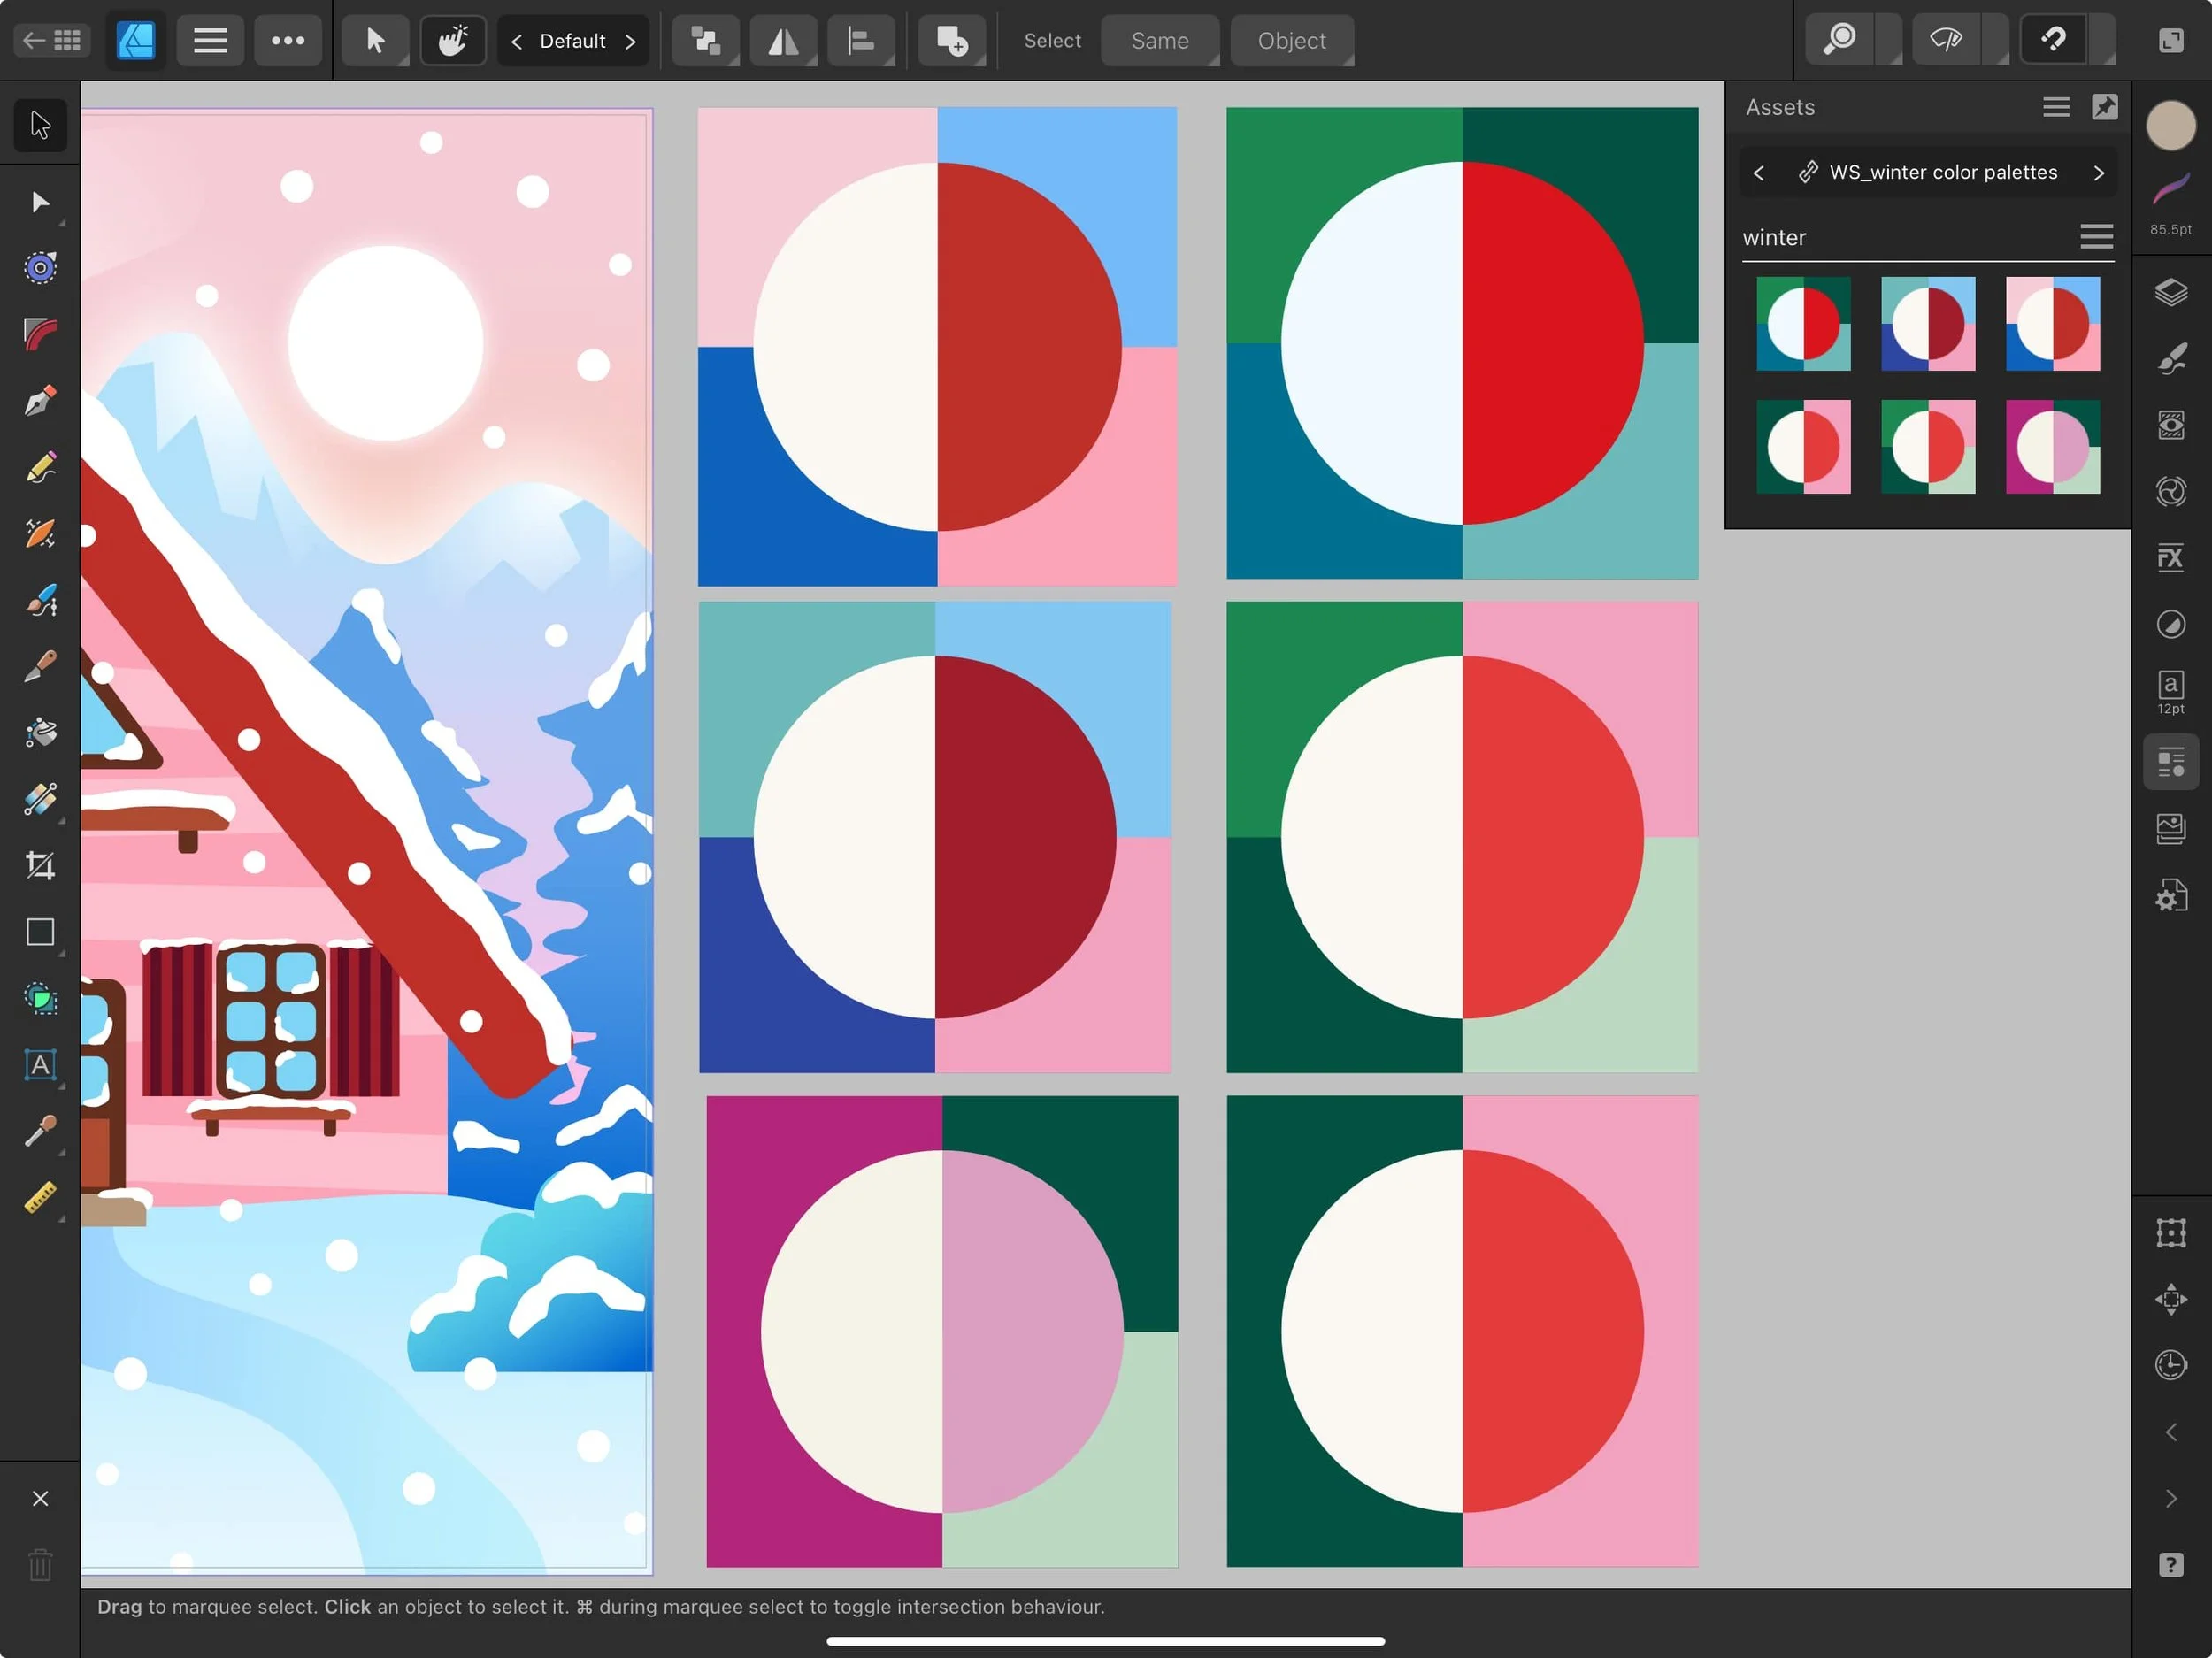Open the FX layer effects panel
The image size is (2212, 1658).
click(2170, 557)
